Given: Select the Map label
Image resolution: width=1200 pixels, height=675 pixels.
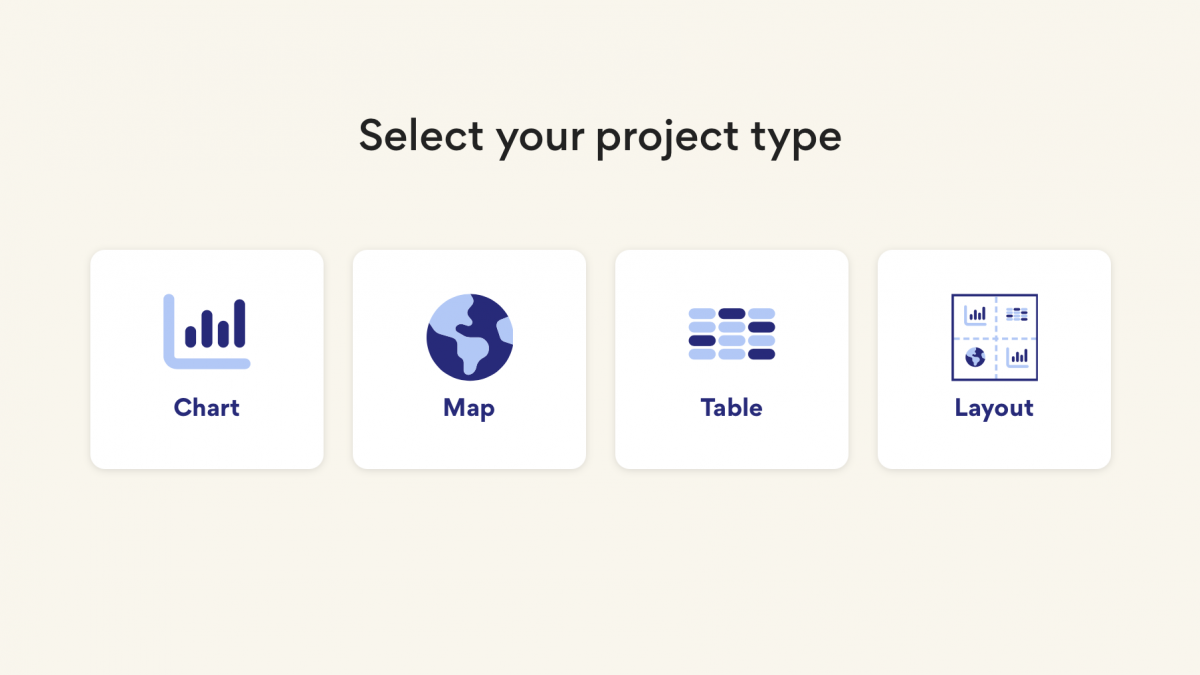Looking at the screenshot, I should [469, 408].
